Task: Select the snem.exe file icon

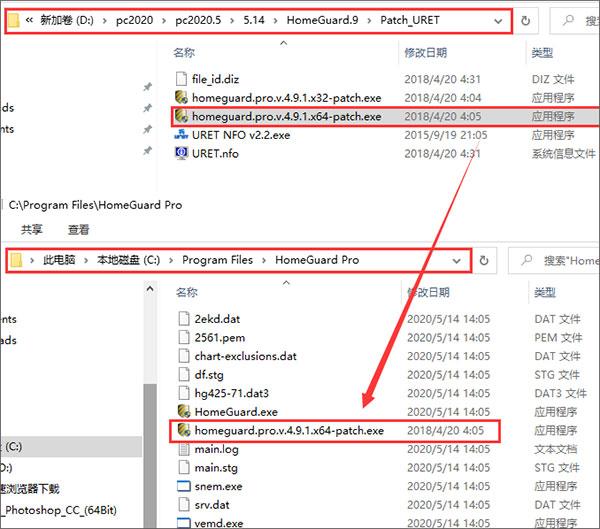Action: [x=184, y=486]
